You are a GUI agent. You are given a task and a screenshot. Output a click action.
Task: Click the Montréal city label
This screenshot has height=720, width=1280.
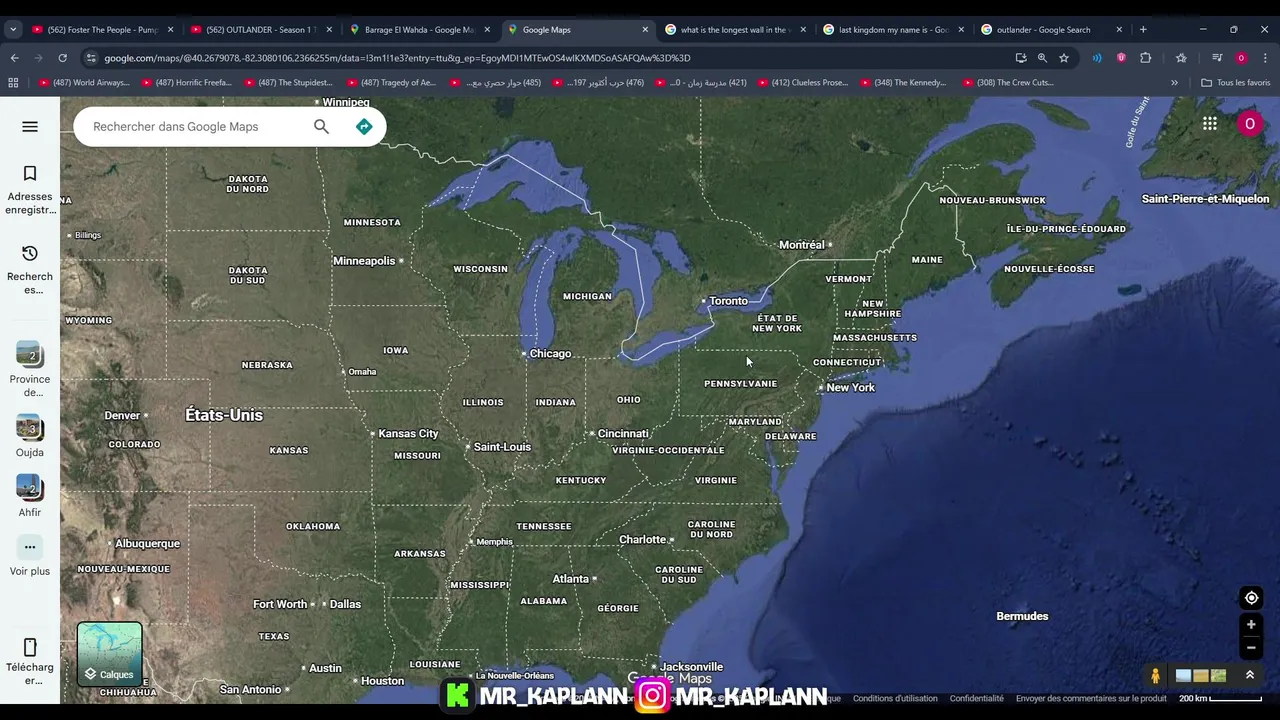(801, 245)
